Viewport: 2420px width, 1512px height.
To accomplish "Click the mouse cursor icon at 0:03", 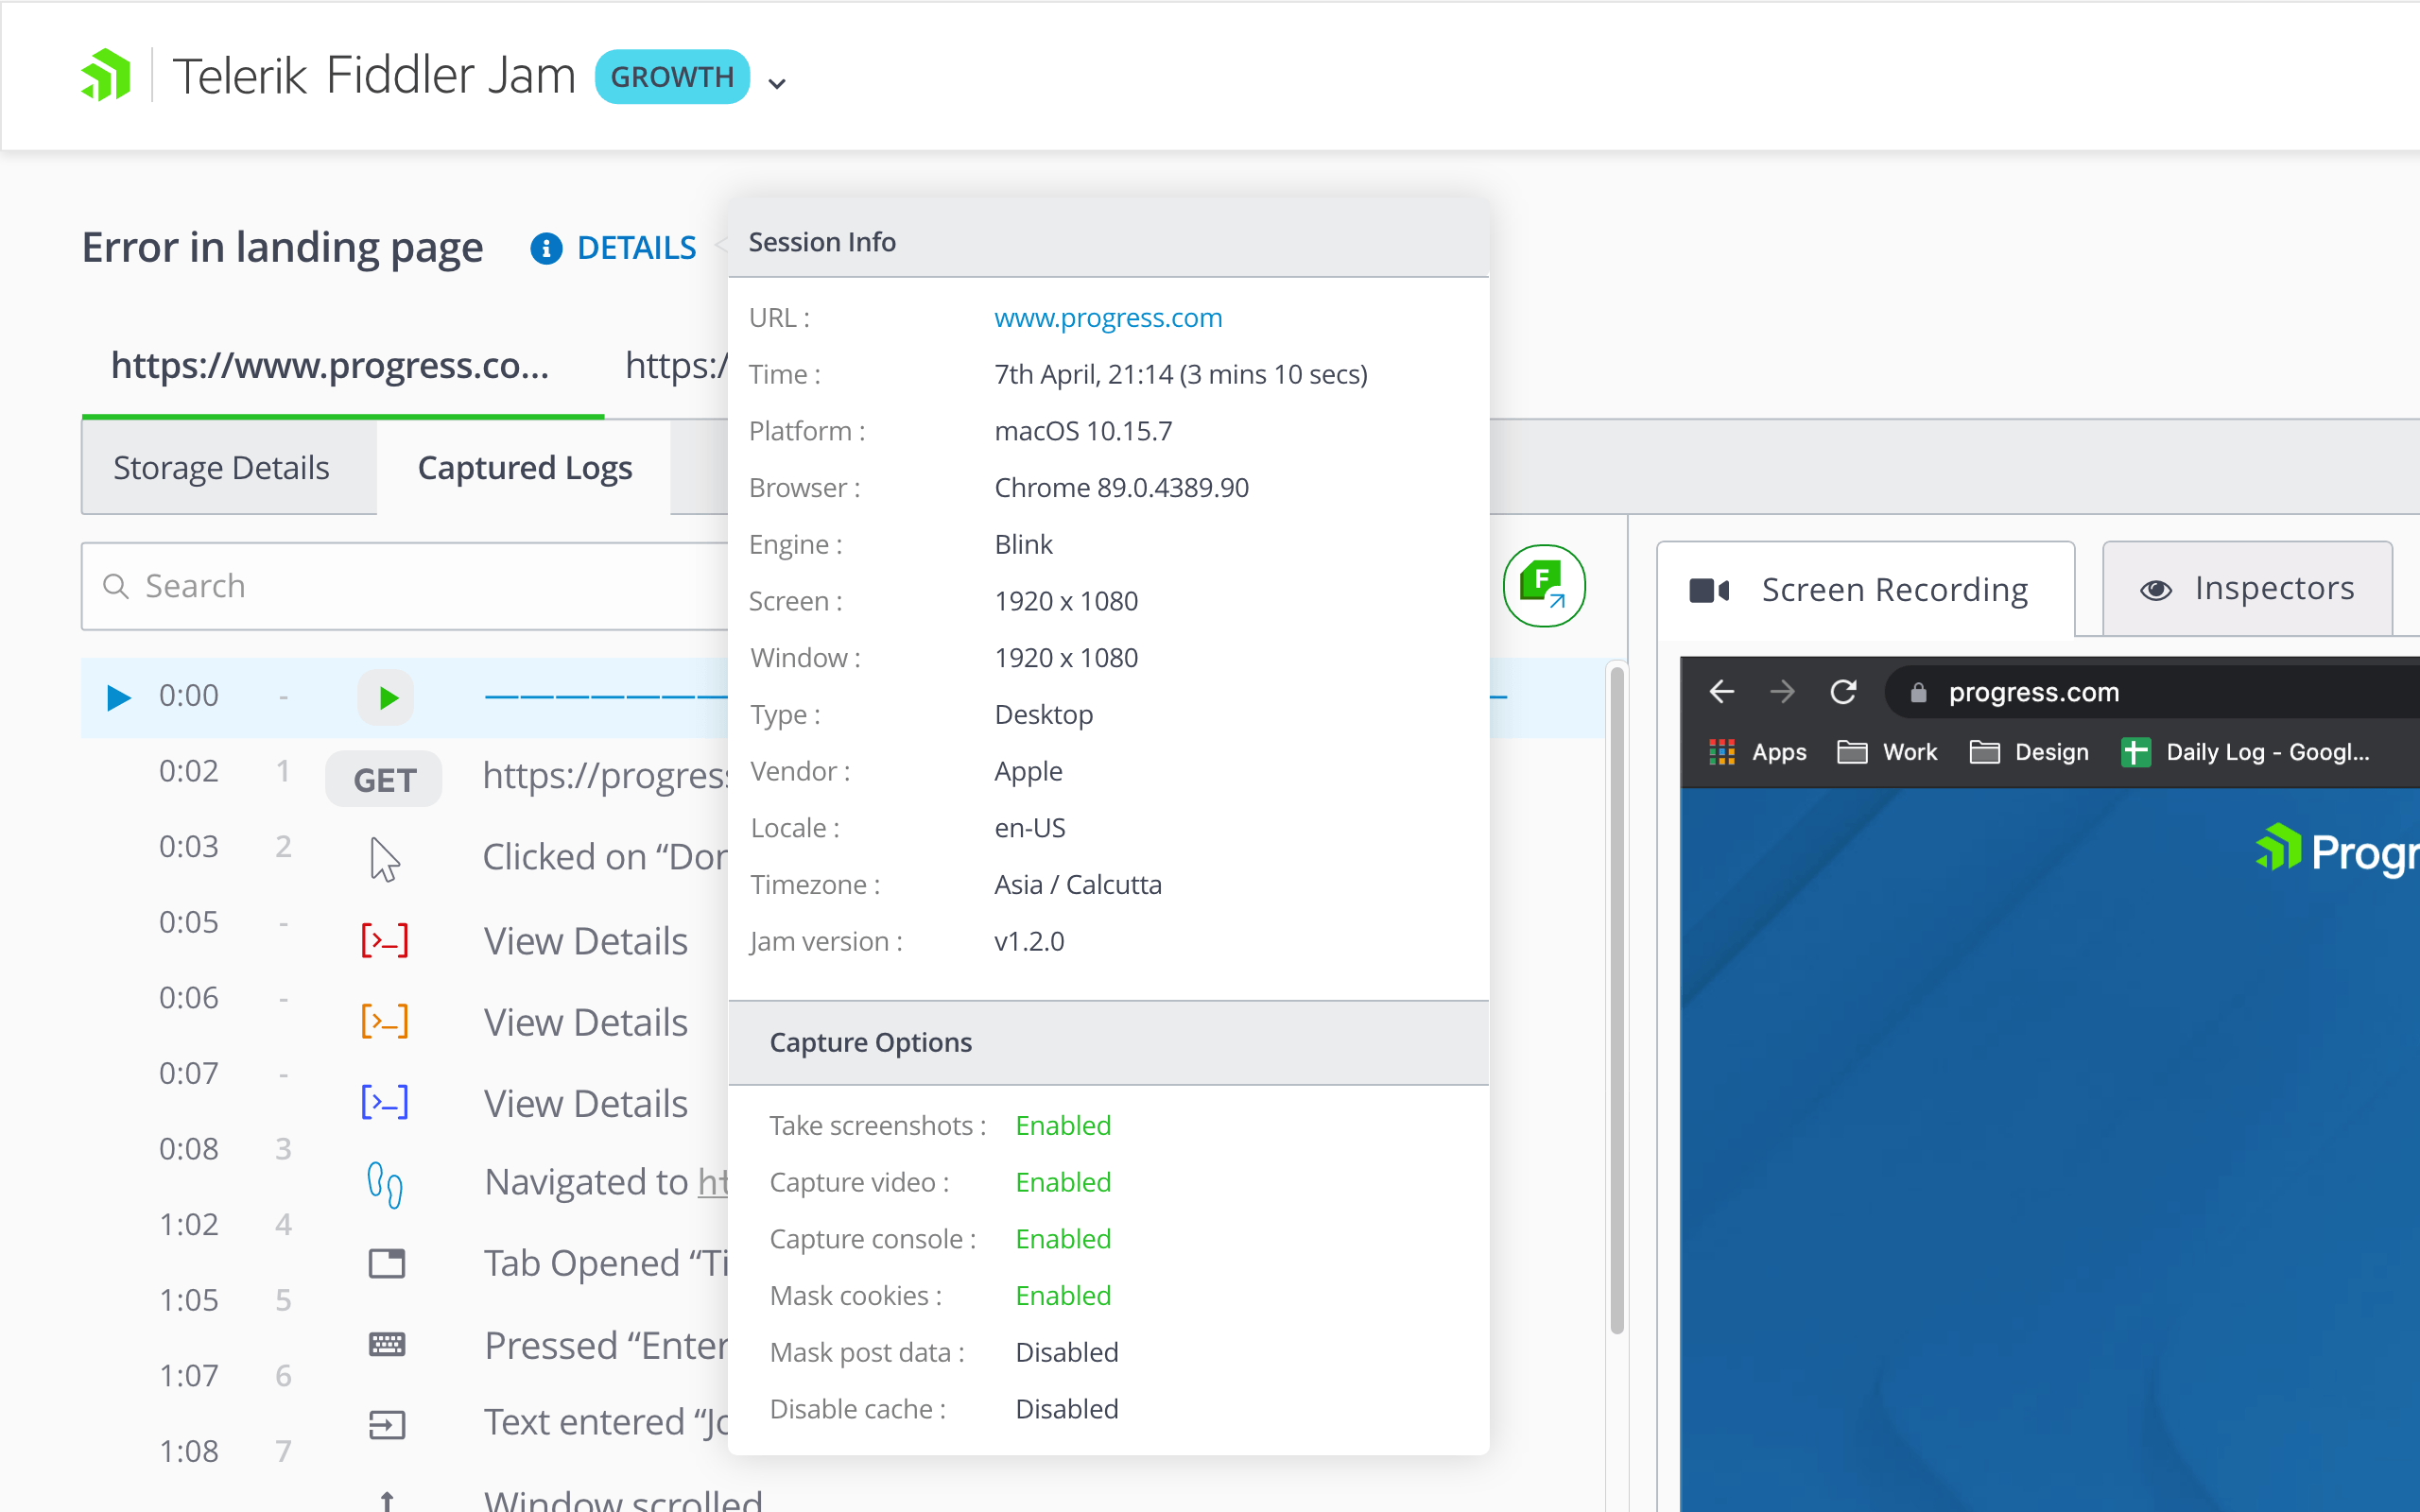I will 385,859.
